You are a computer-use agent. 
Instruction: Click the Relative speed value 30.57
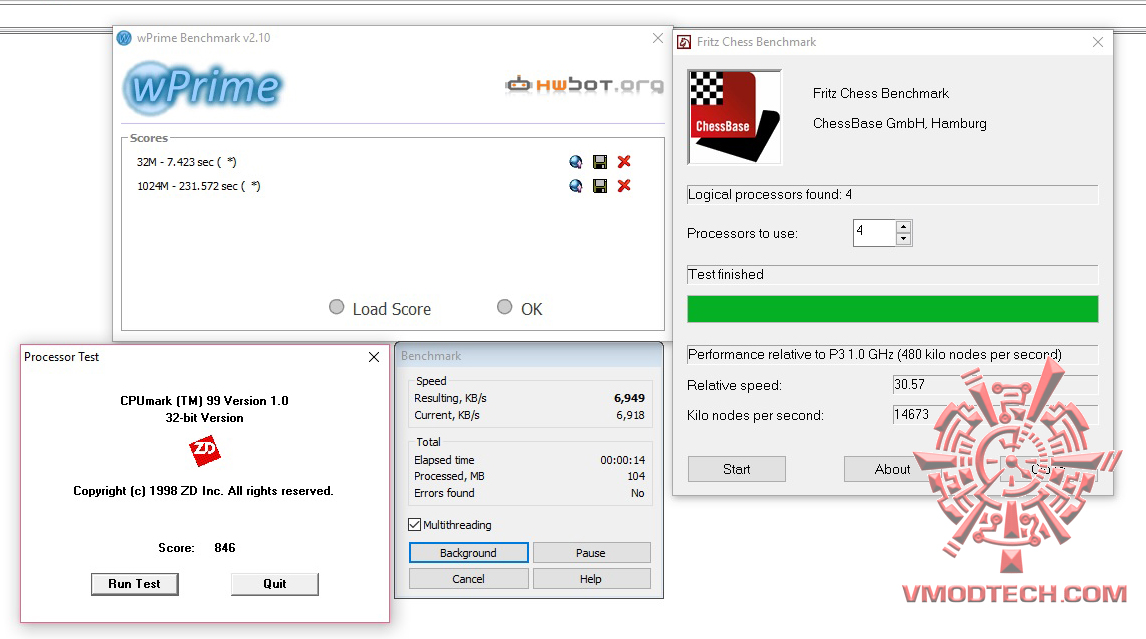tap(909, 385)
